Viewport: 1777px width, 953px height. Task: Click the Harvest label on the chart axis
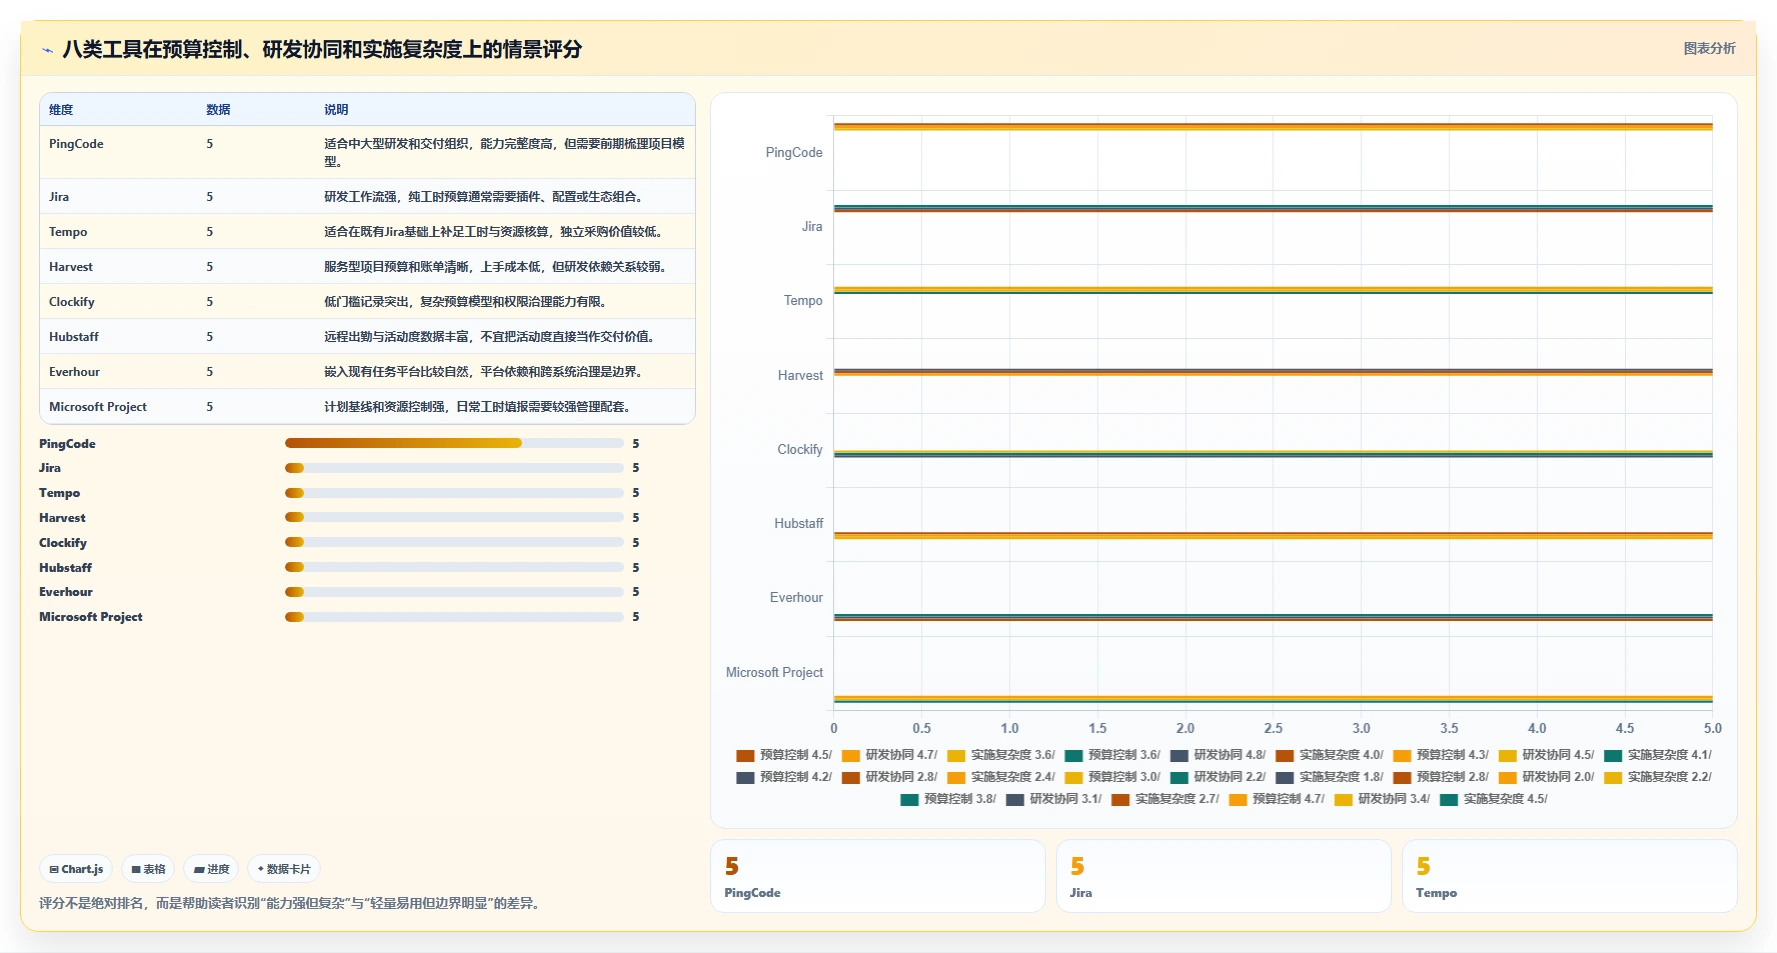pyautogui.click(x=800, y=376)
